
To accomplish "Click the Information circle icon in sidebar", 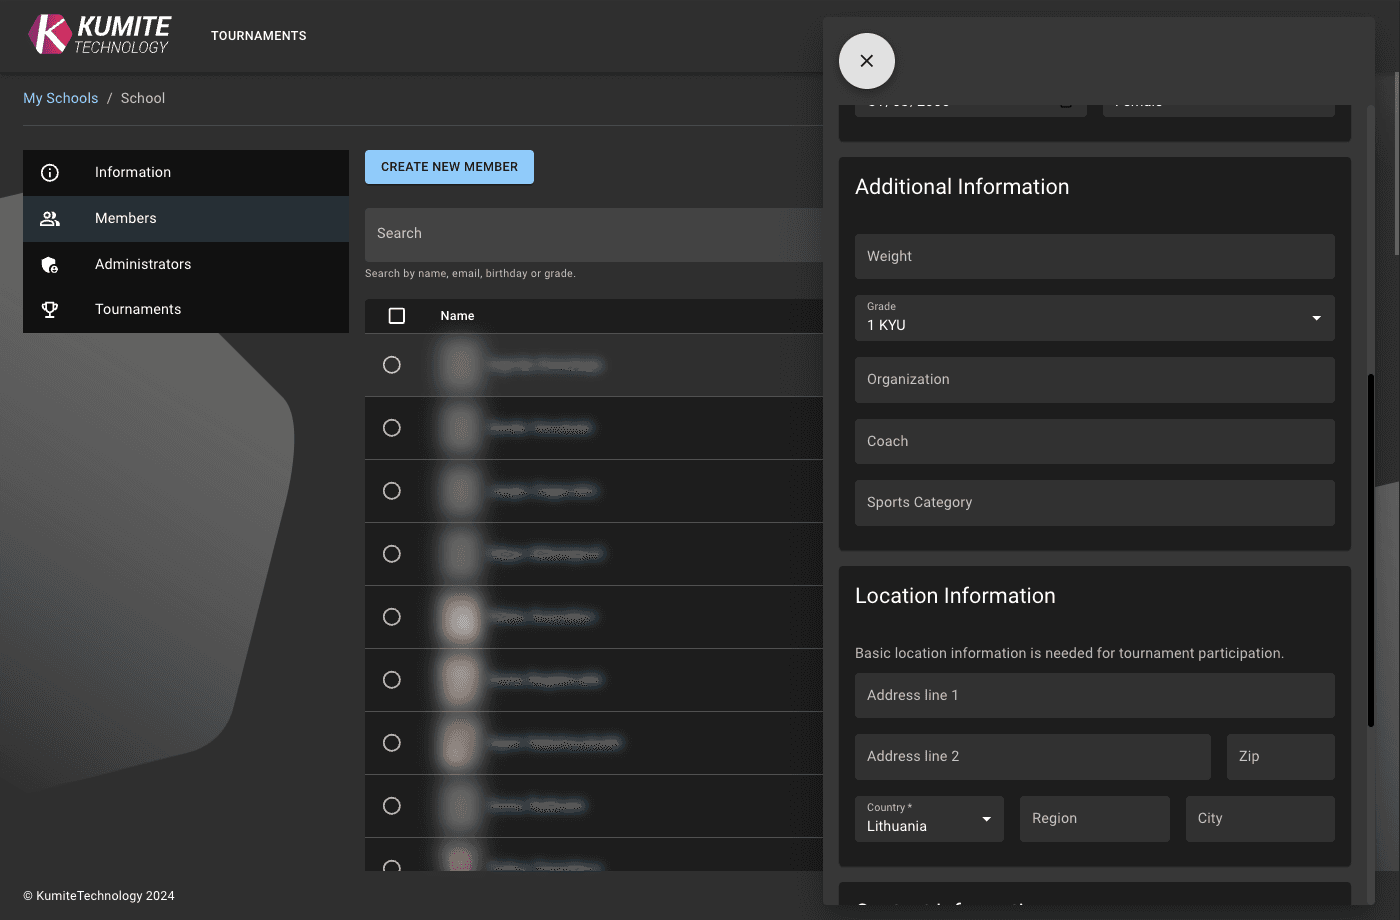I will tap(50, 173).
